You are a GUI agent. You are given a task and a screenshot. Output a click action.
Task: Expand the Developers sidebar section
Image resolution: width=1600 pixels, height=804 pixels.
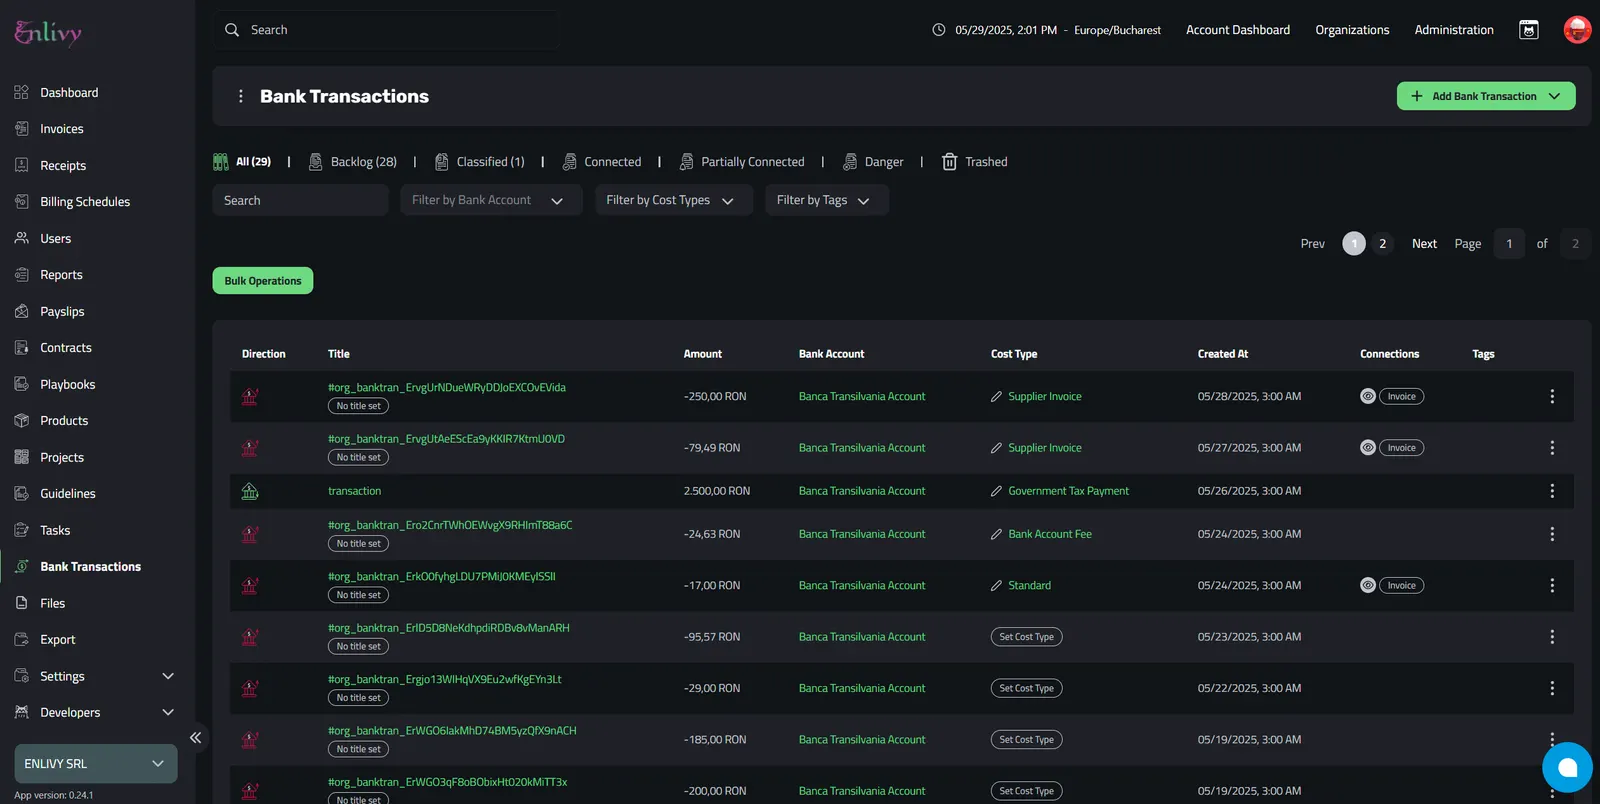coord(168,713)
